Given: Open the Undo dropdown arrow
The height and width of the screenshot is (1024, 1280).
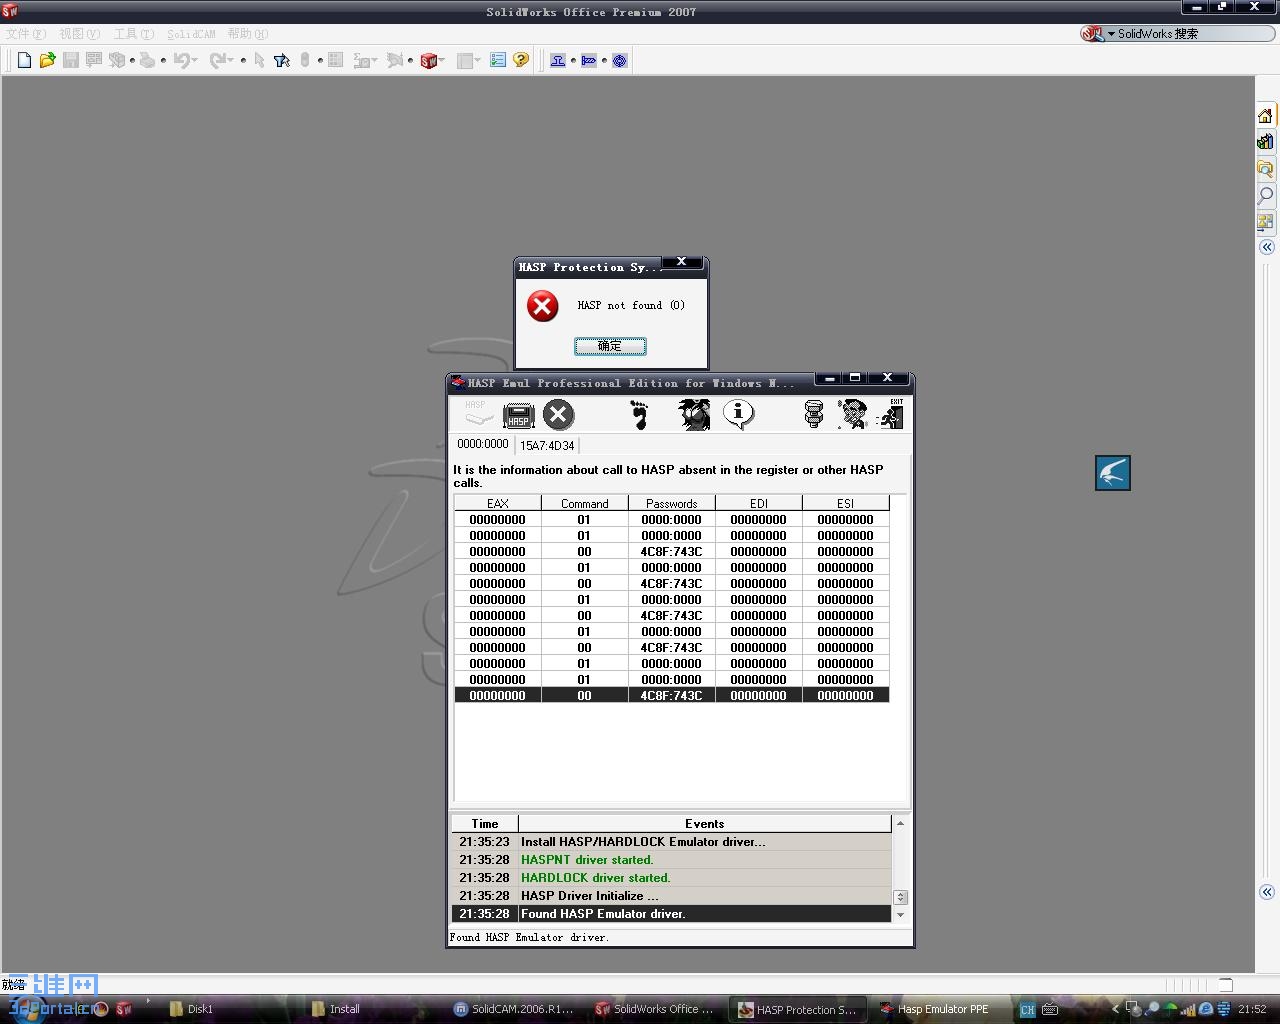Looking at the screenshot, I should [x=194, y=61].
